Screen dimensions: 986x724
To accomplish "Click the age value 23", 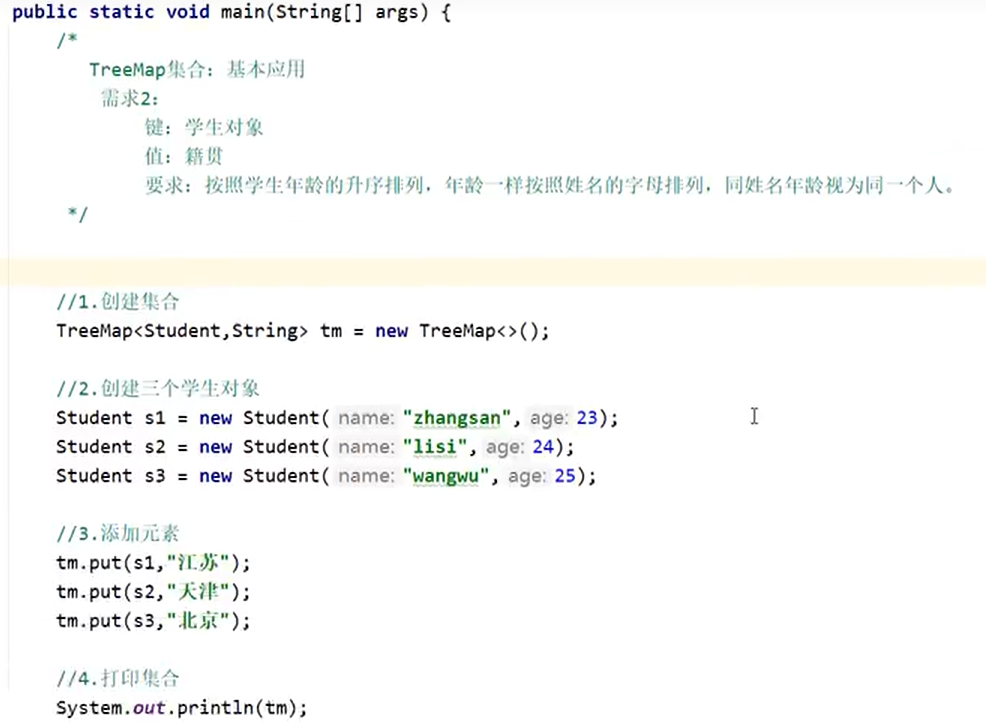I will 587,418.
